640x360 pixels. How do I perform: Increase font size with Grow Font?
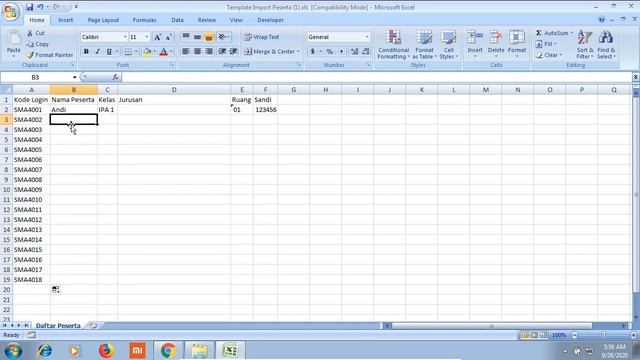[x=157, y=37]
